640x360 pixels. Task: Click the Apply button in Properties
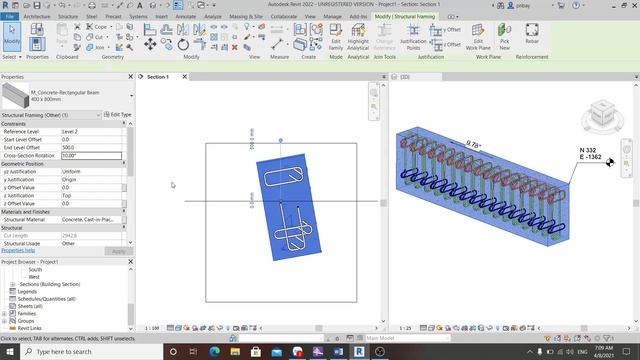click(119, 251)
